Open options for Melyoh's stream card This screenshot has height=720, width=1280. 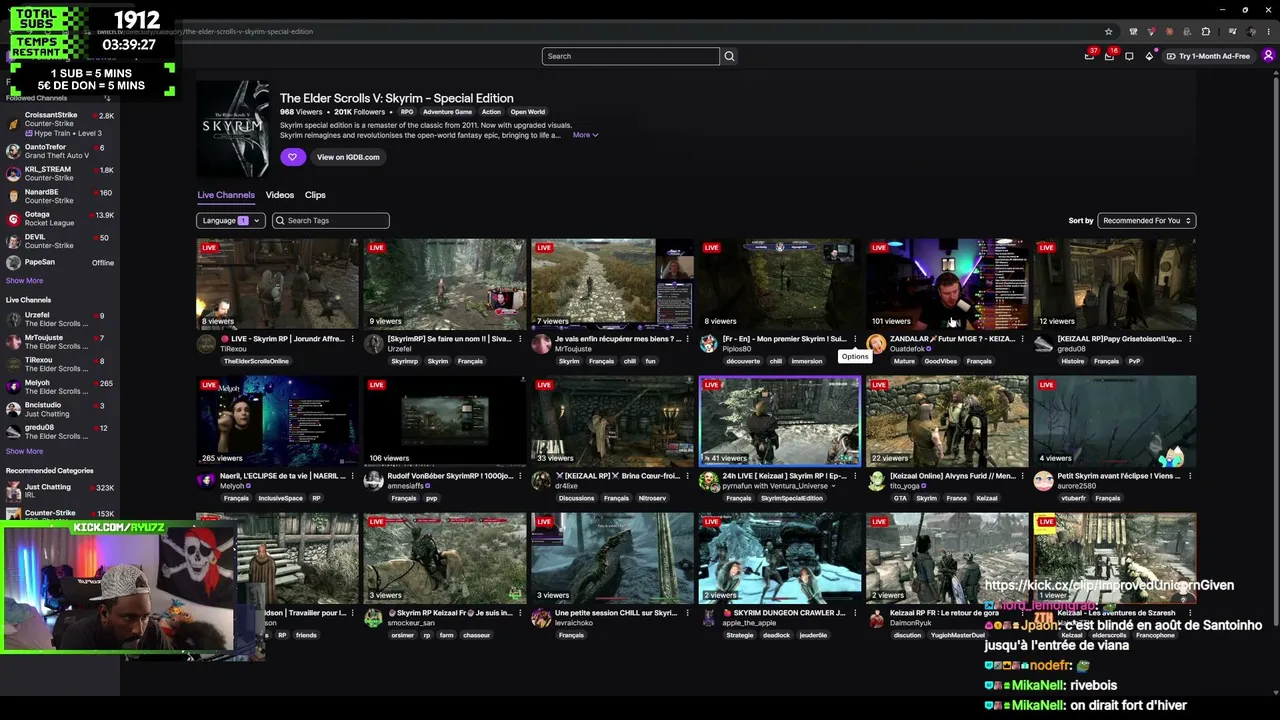352,476
